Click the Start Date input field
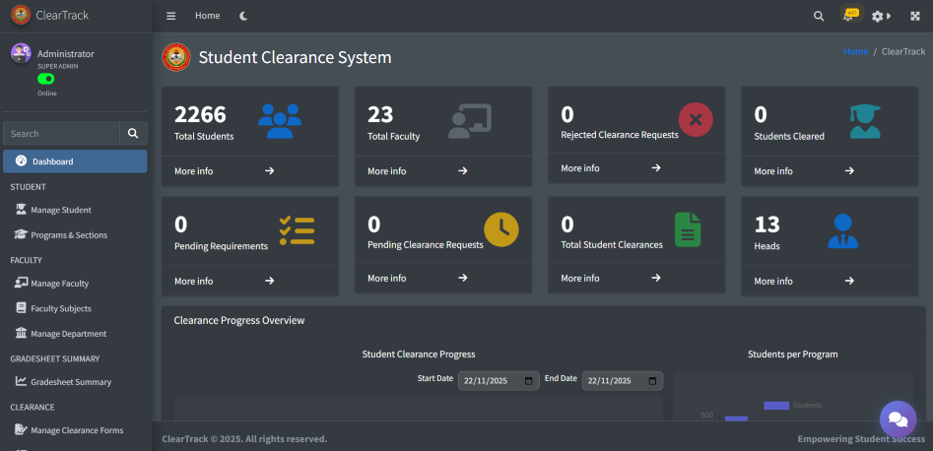Viewport: 933px width, 451px height. point(499,381)
